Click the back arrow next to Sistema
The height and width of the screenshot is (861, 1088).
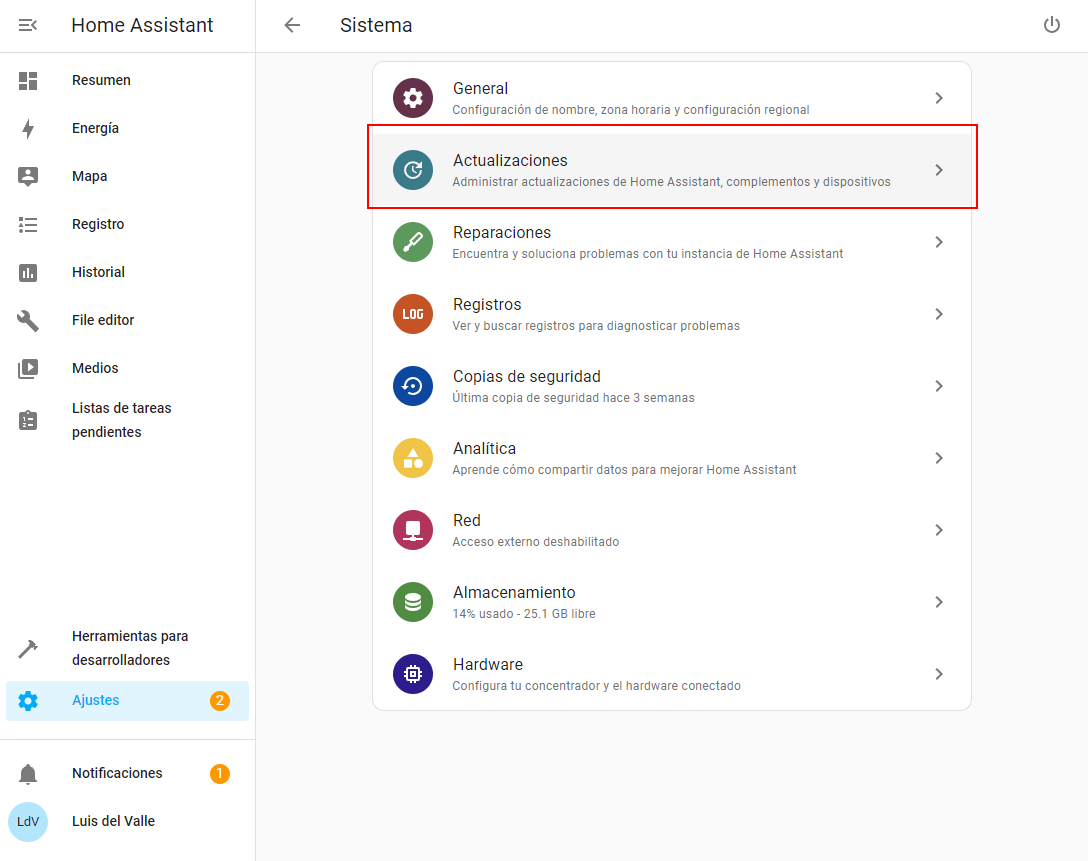[292, 26]
